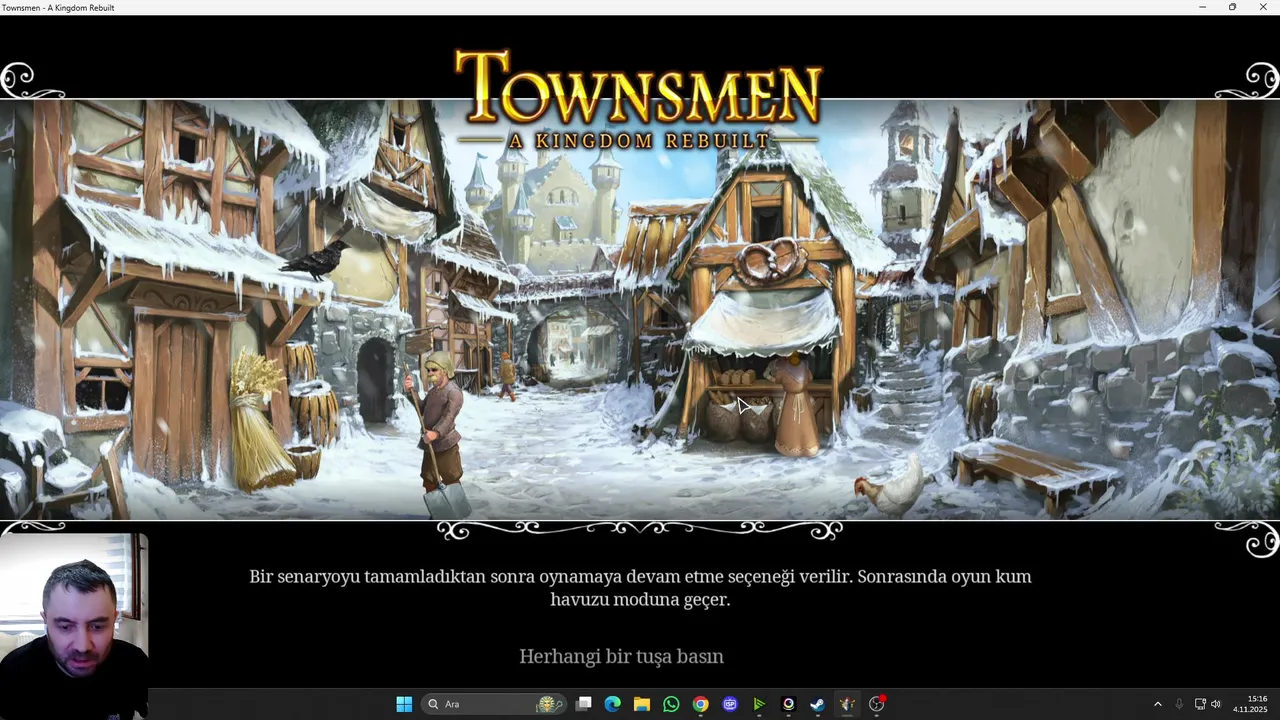Click the loading tip text about senaryoyu
The width and height of the screenshot is (1280, 720).
640,588
